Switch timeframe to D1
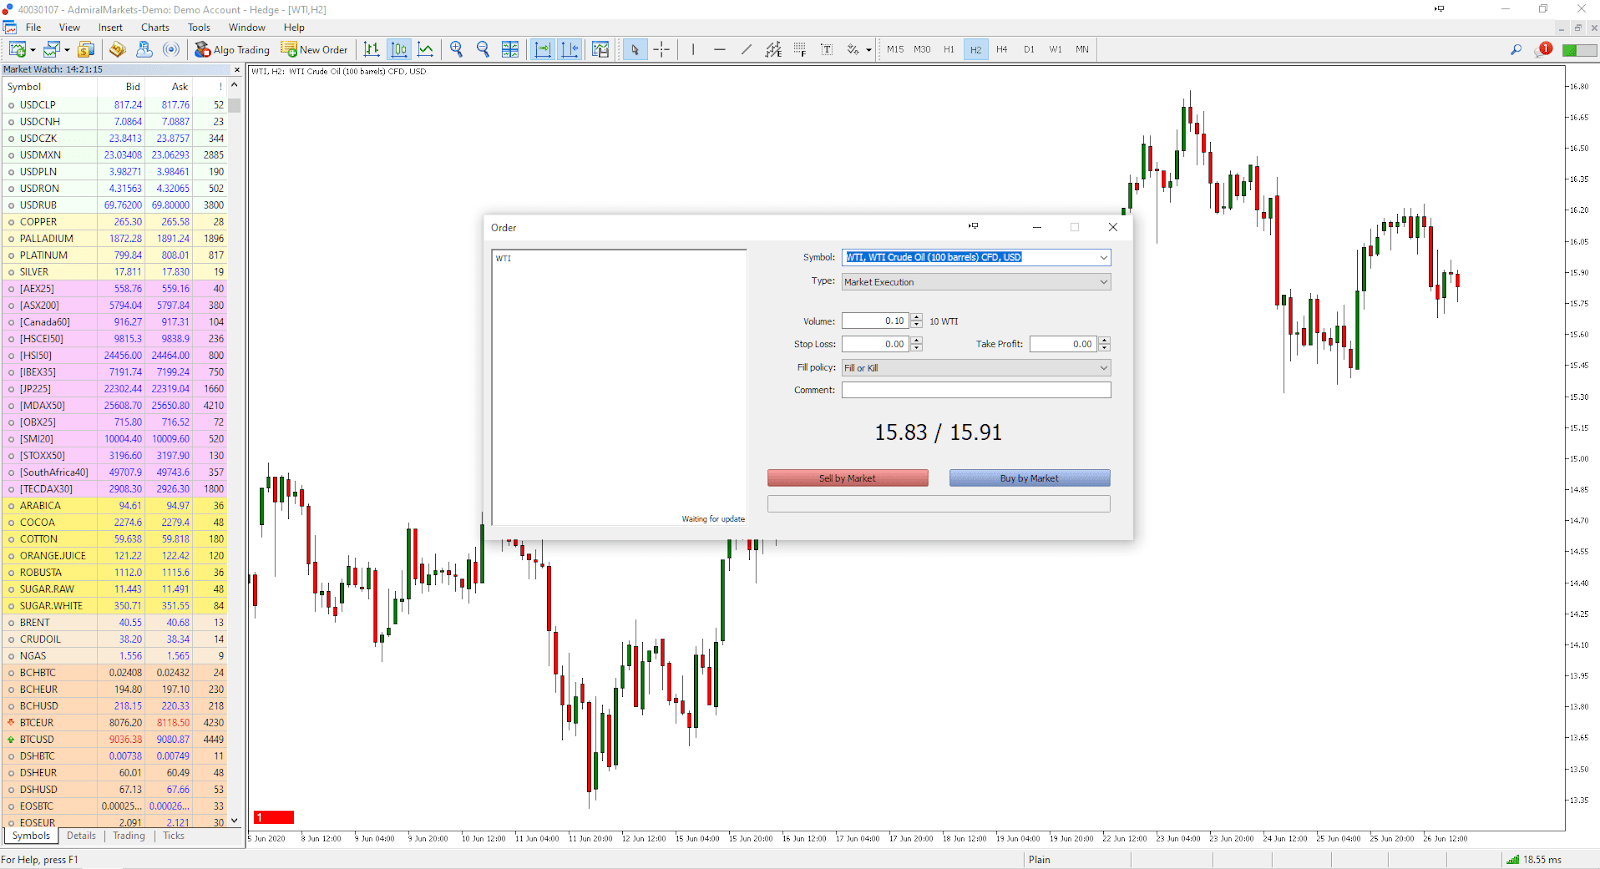This screenshot has height=869, width=1600. (1029, 49)
